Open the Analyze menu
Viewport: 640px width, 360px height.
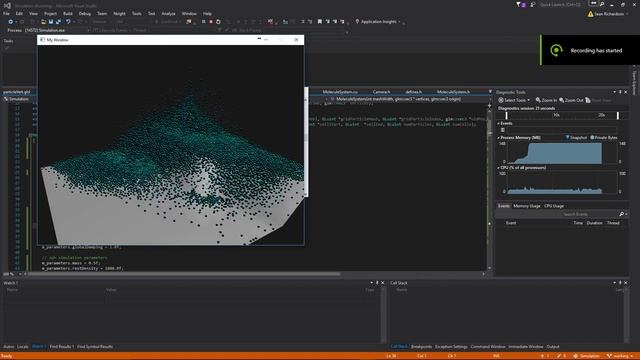(168, 13)
